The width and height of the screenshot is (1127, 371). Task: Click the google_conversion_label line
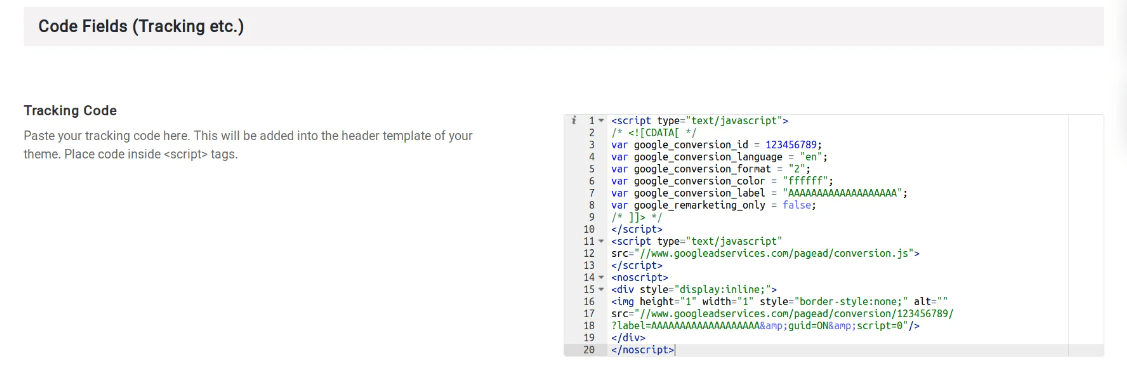click(760, 193)
